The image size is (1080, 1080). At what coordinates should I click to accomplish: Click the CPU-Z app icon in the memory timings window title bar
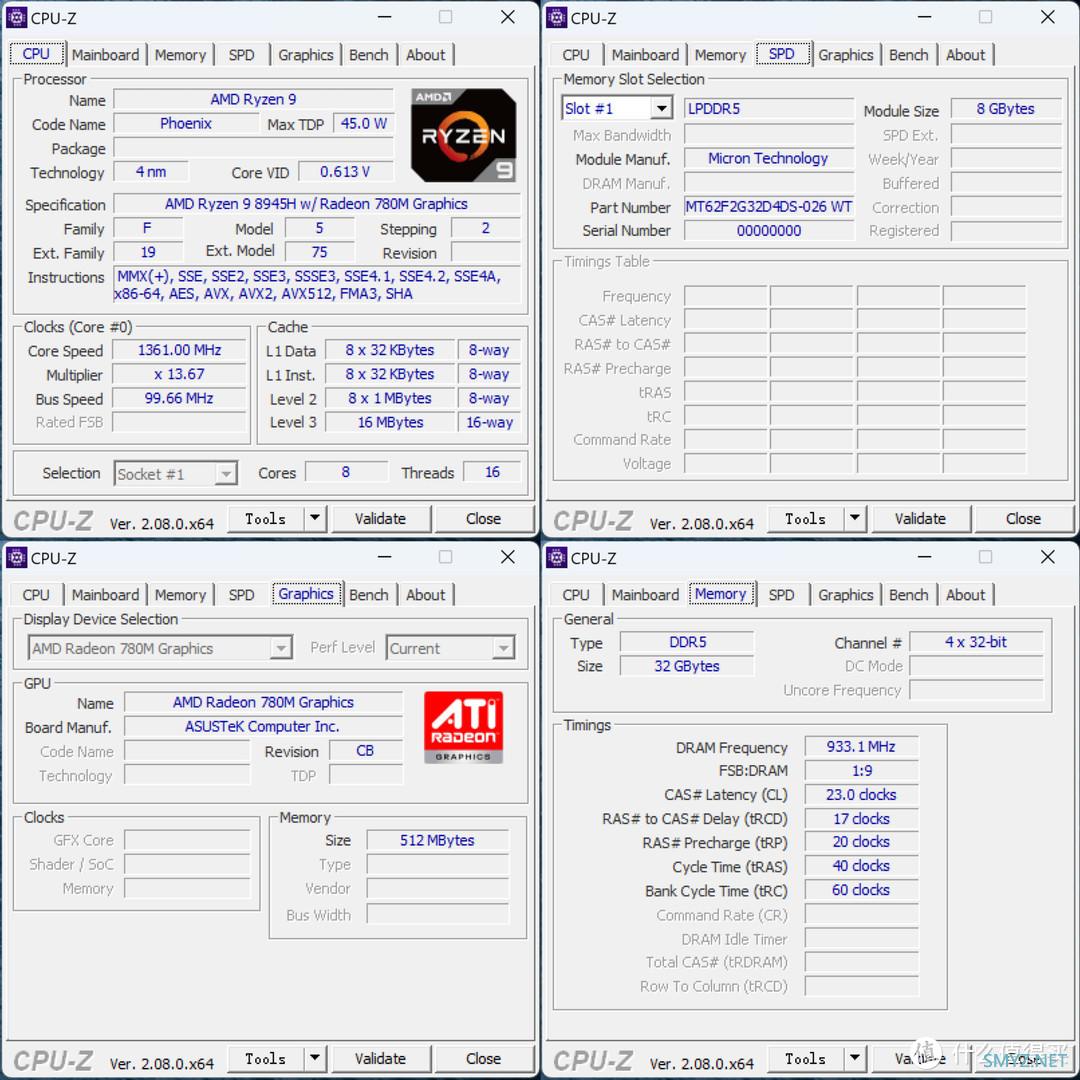[557, 557]
